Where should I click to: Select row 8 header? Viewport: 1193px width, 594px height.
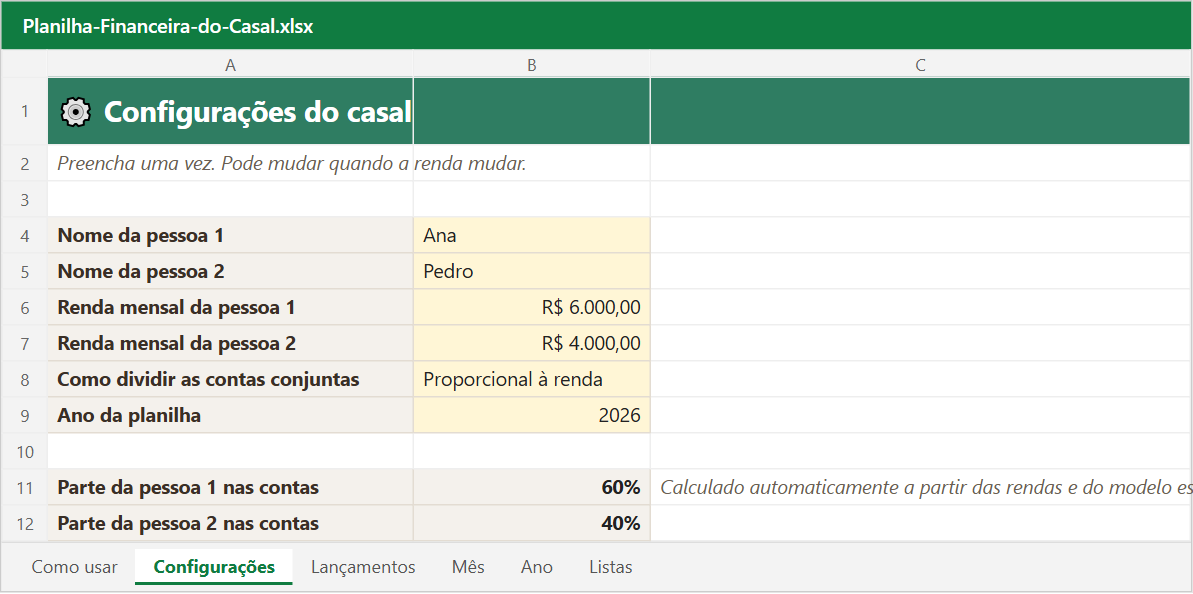24,380
